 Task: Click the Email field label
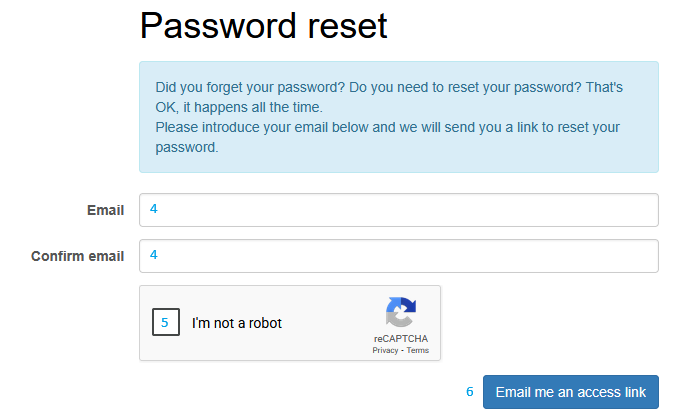click(106, 210)
